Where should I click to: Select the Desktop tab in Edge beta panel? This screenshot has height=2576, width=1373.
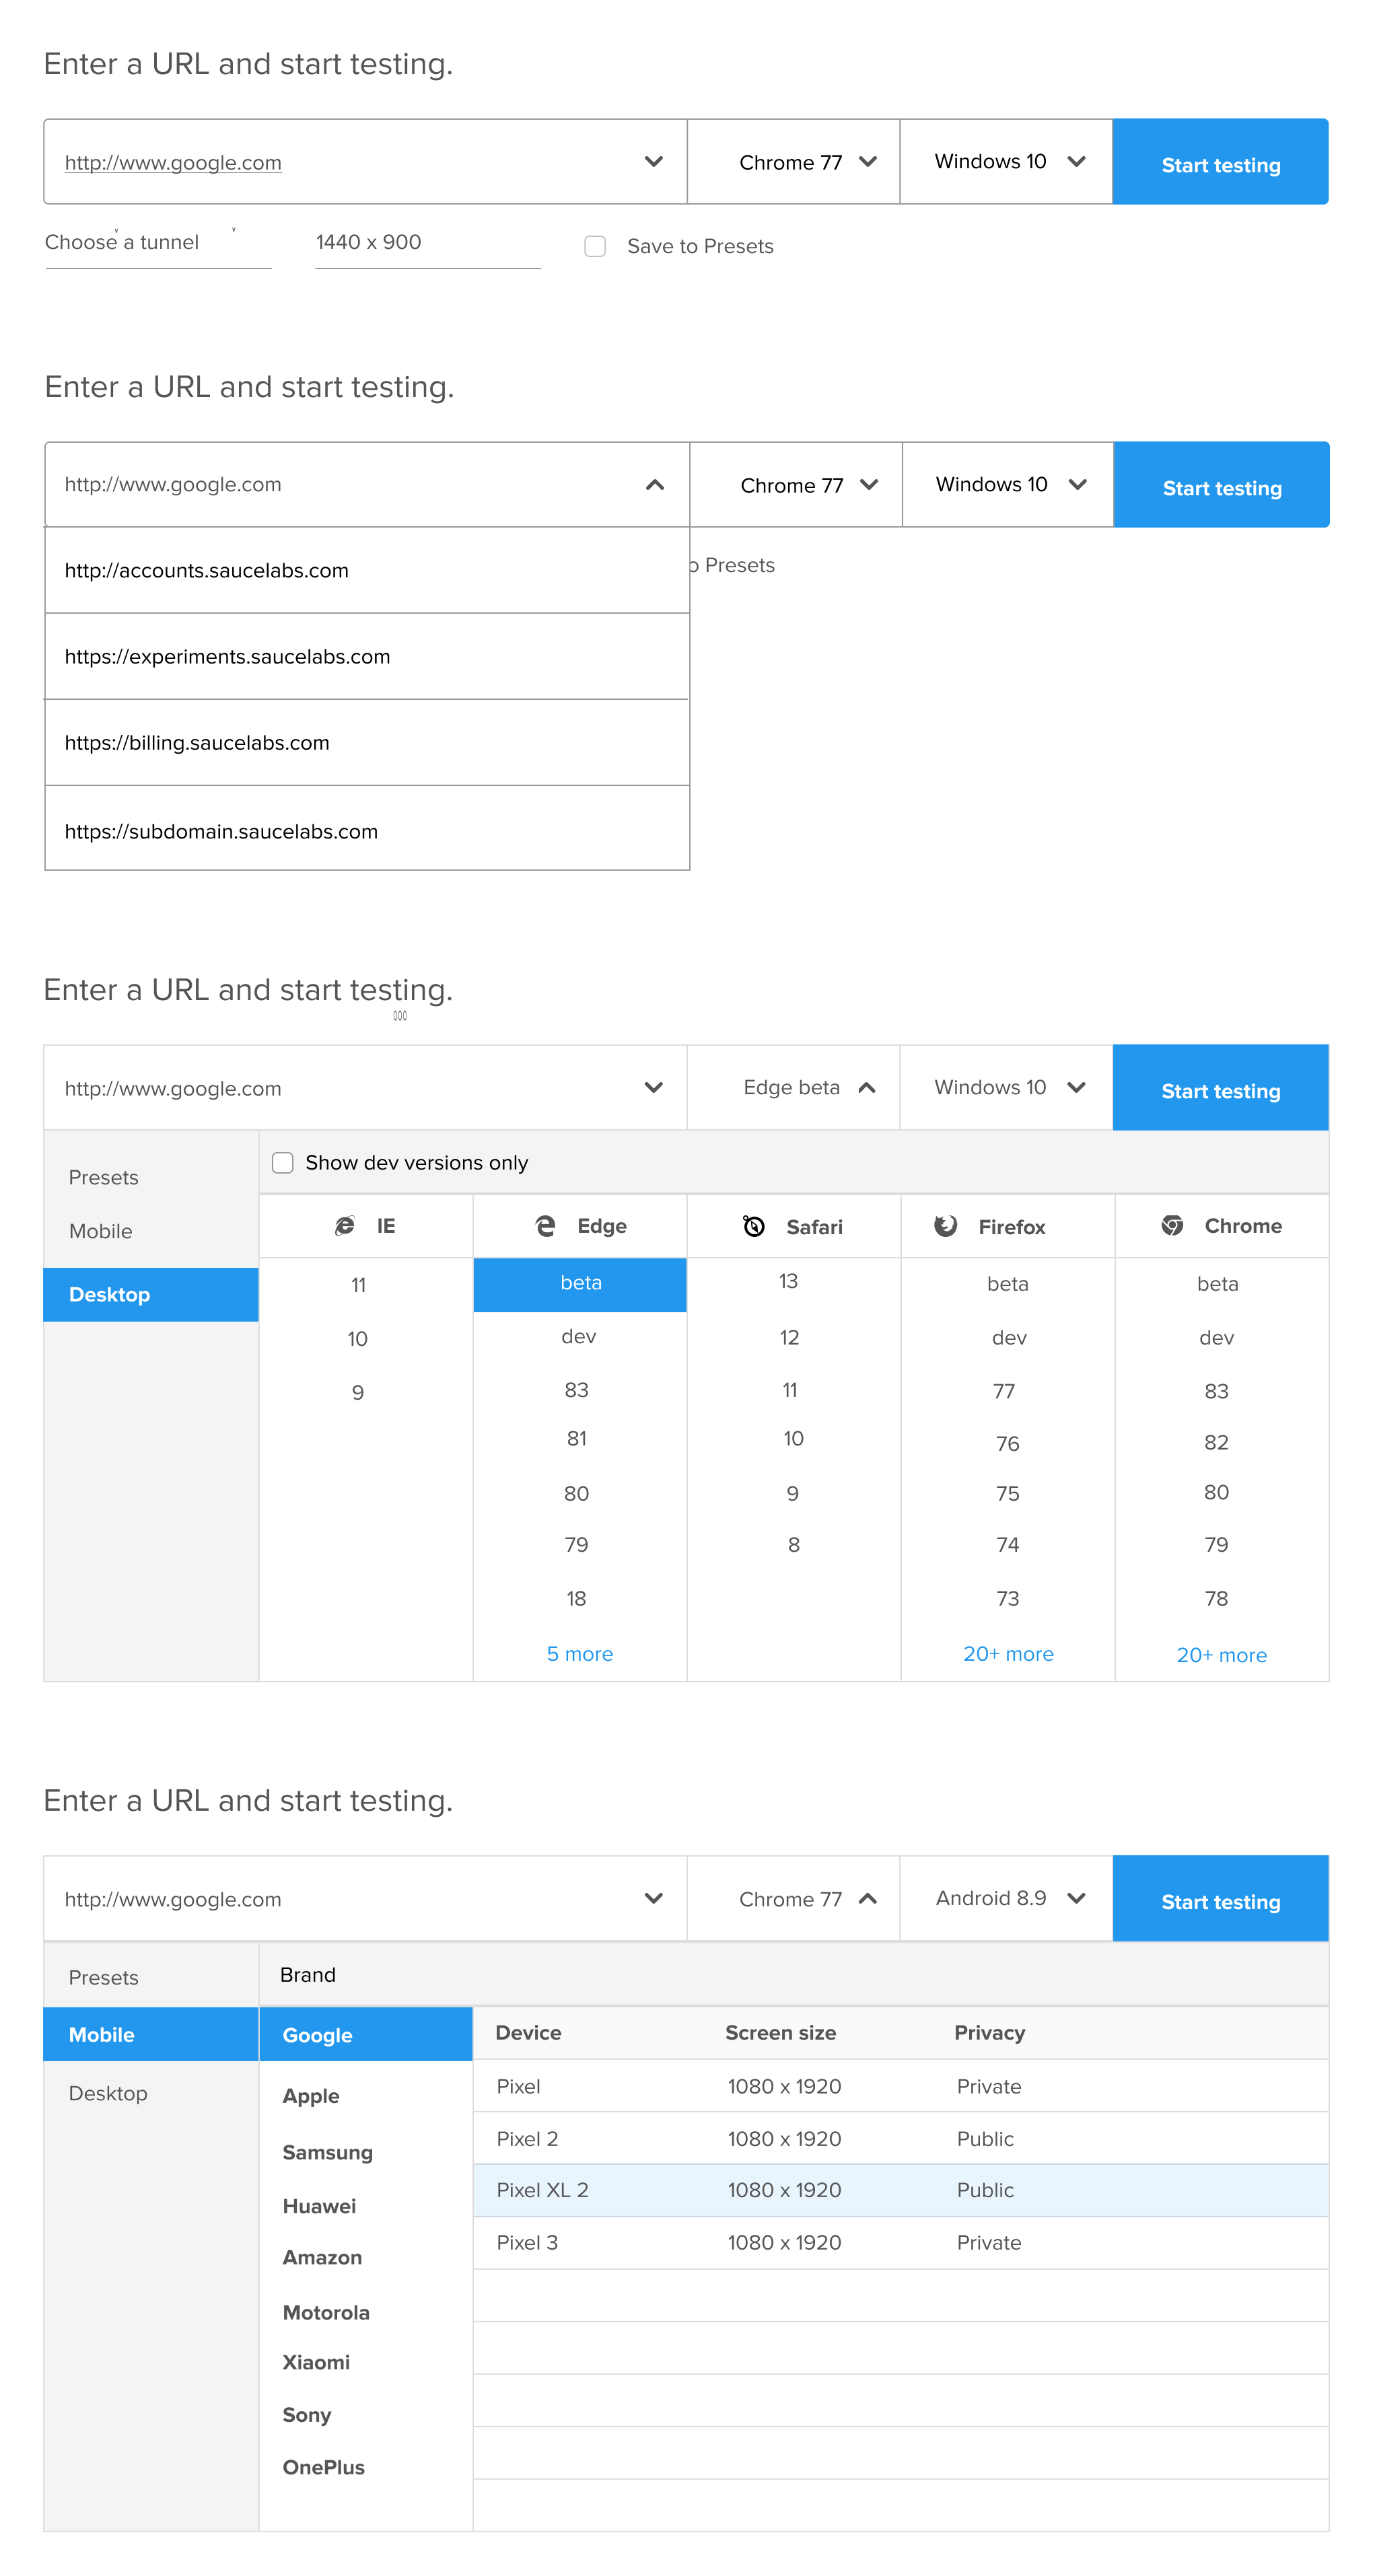pyautogui.click(x=151, y=1294)
